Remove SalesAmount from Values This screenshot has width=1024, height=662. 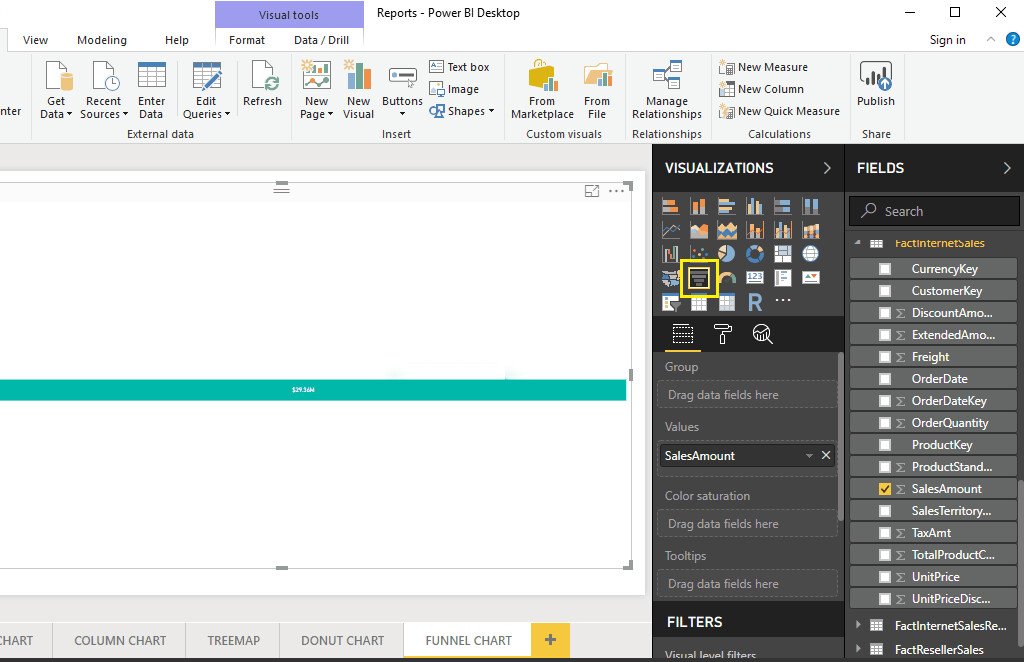(826, 456)
